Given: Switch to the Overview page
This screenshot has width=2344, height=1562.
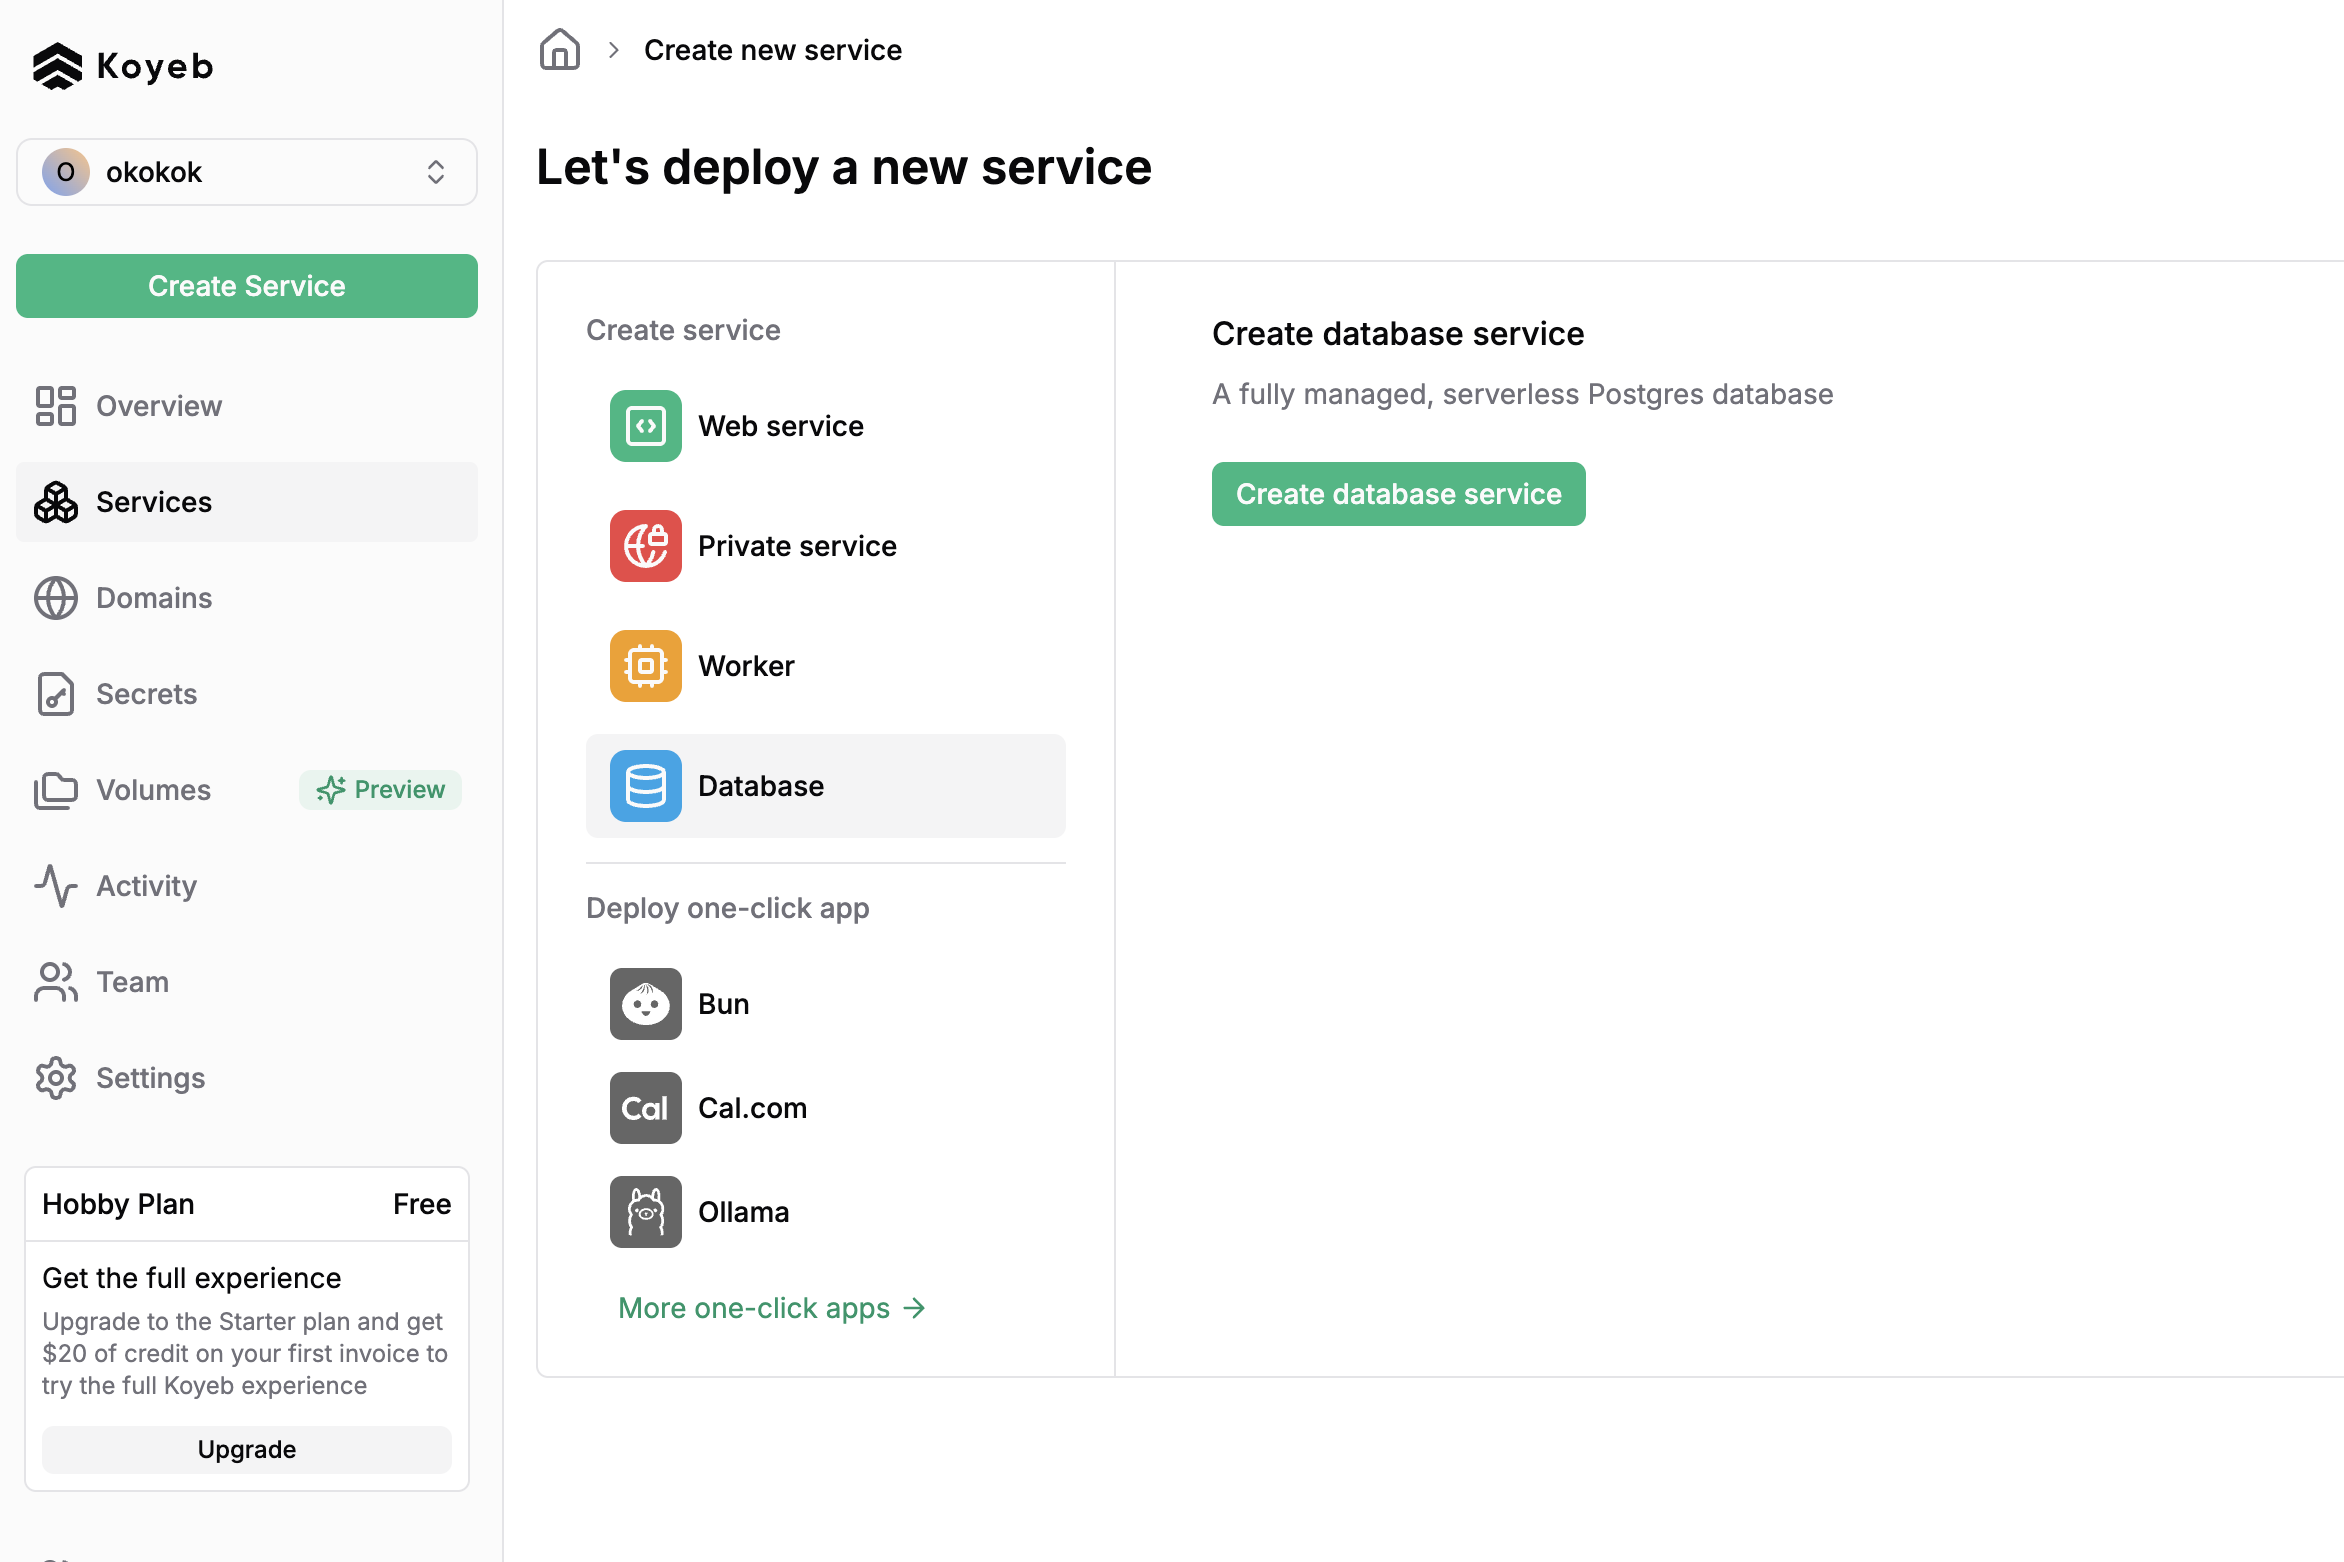Looking at the screenshot, I should coord(158,405).
